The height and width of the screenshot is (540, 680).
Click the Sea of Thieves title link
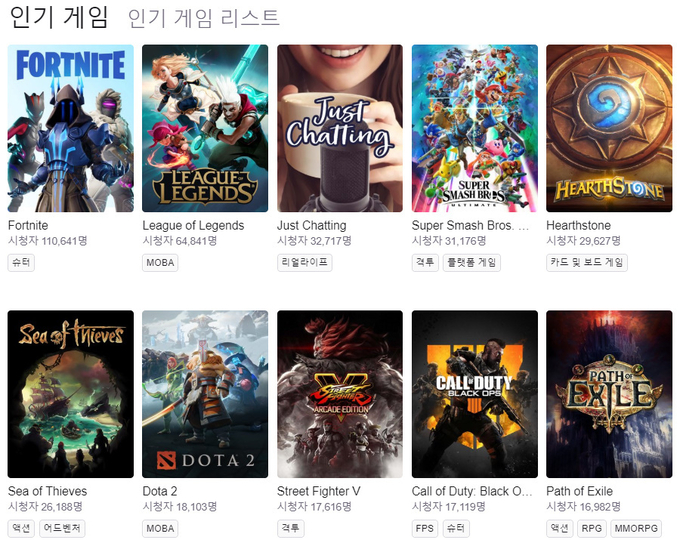[48, 491]
